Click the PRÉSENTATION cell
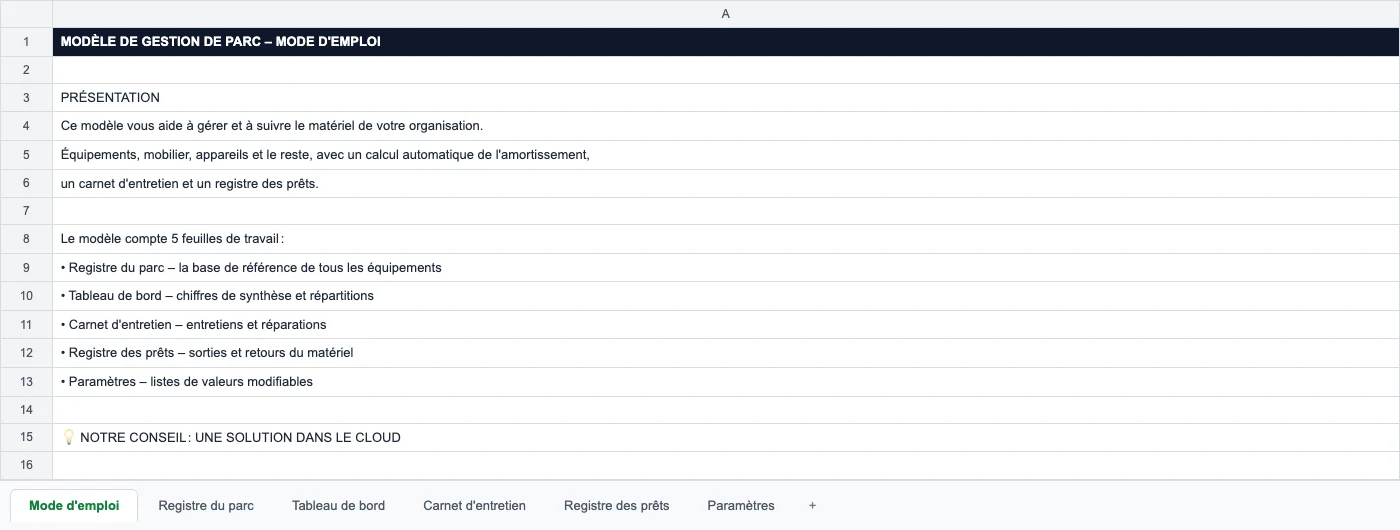 [x=725, y=98]
